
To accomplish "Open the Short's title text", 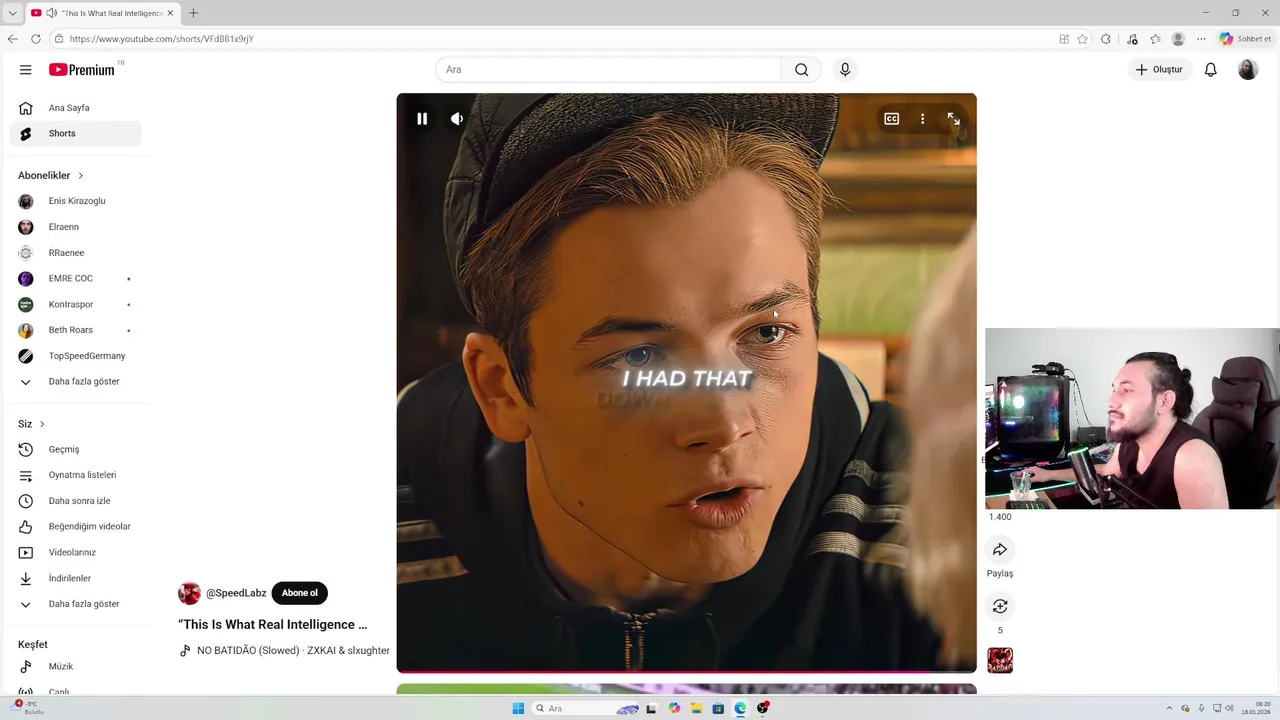I will [273, 625].
